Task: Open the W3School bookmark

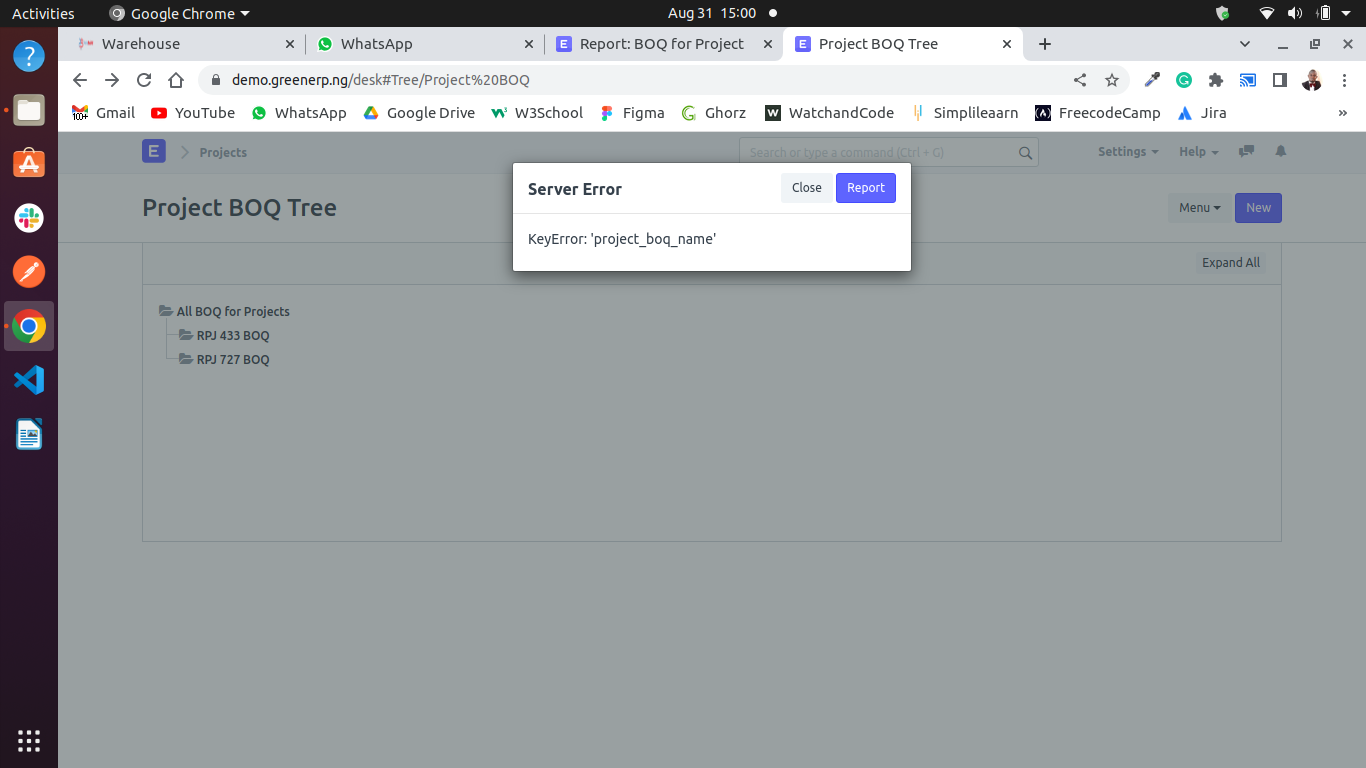Action: tap(537, 113)
